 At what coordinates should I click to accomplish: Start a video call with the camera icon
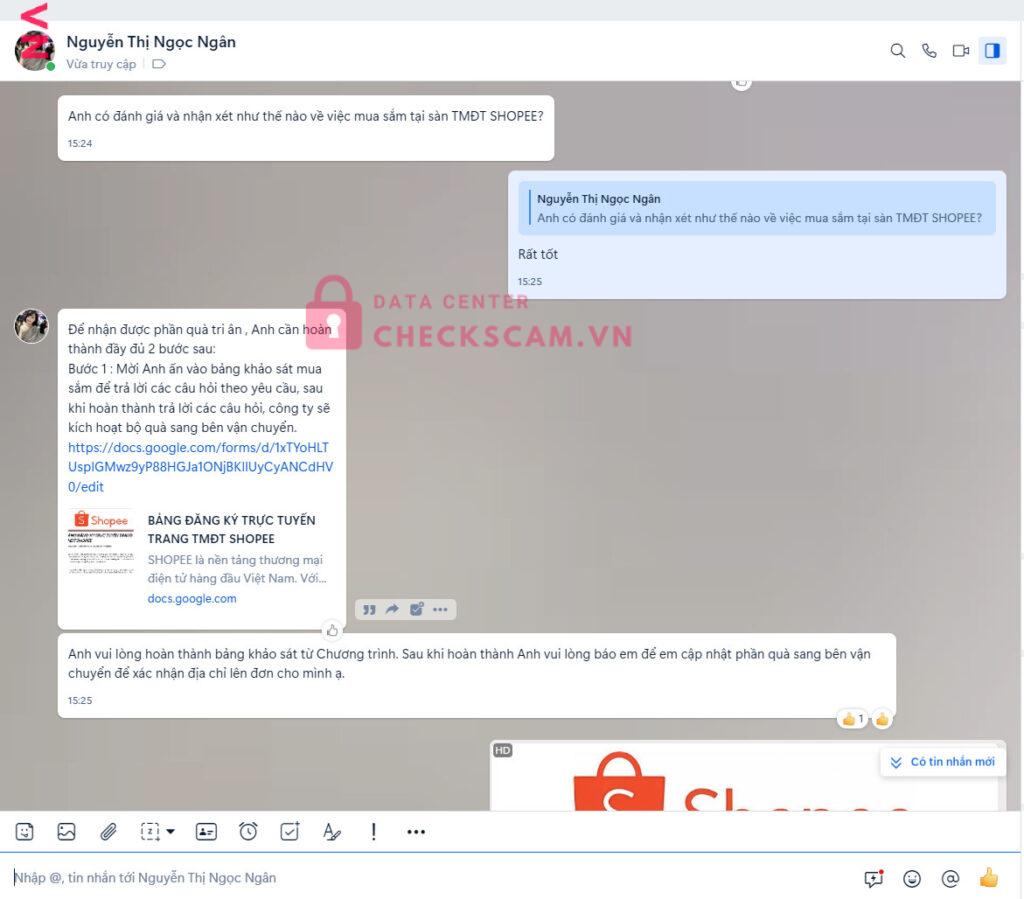point(961,51)
